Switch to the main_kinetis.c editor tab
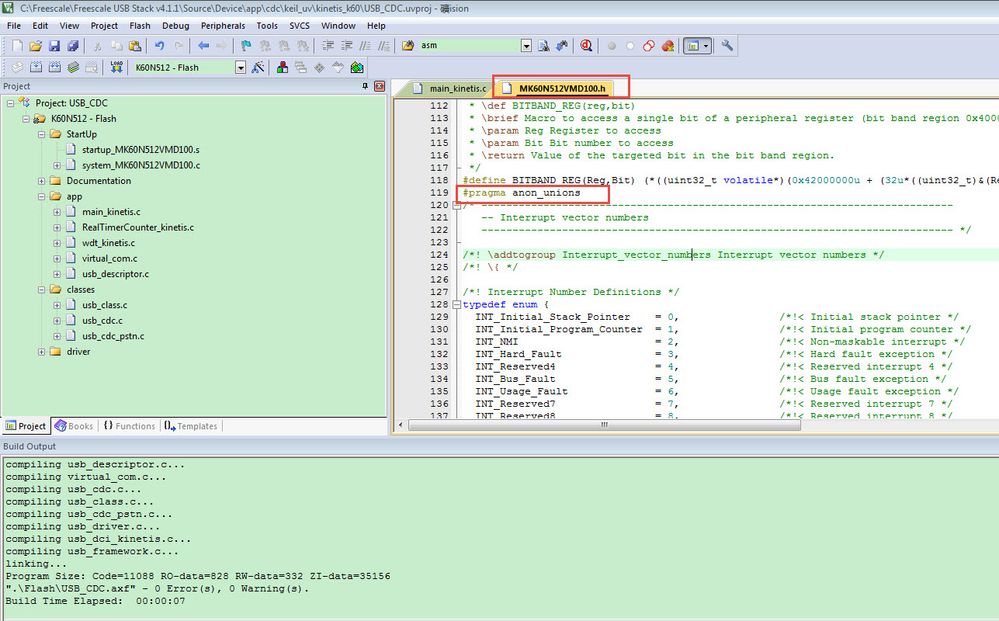The width and height of the screenshot is (999, 621). click(450, 89)
